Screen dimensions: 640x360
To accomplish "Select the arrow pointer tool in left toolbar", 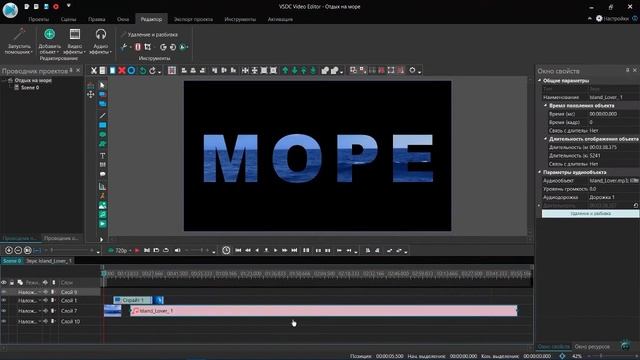I will coord(102,85).
